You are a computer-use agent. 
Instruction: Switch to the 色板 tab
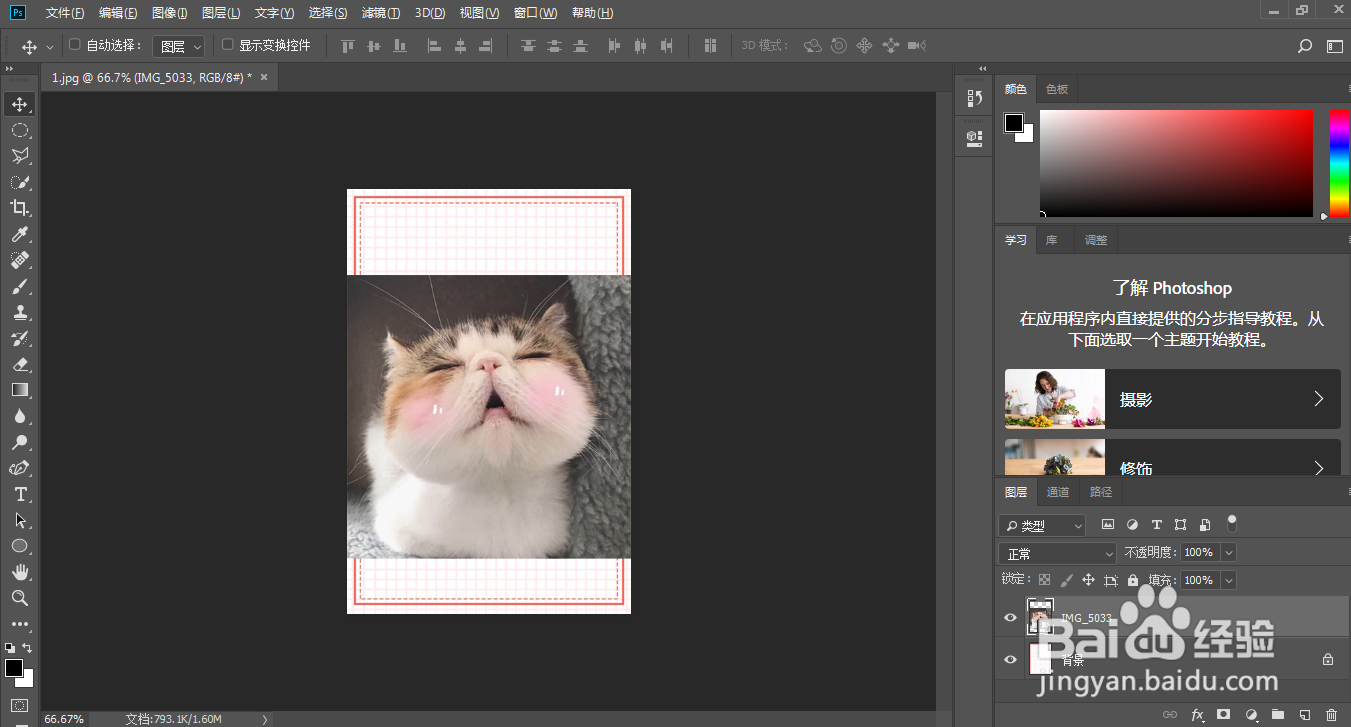[x=1057, y=89]
